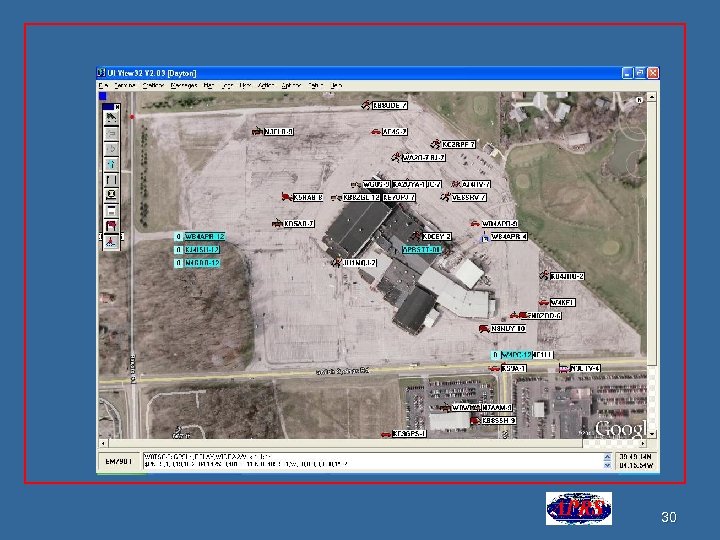Click the map horizontal scrollbar right arrow
Viewport: 720px width, 540px height.
coord(642,444)
